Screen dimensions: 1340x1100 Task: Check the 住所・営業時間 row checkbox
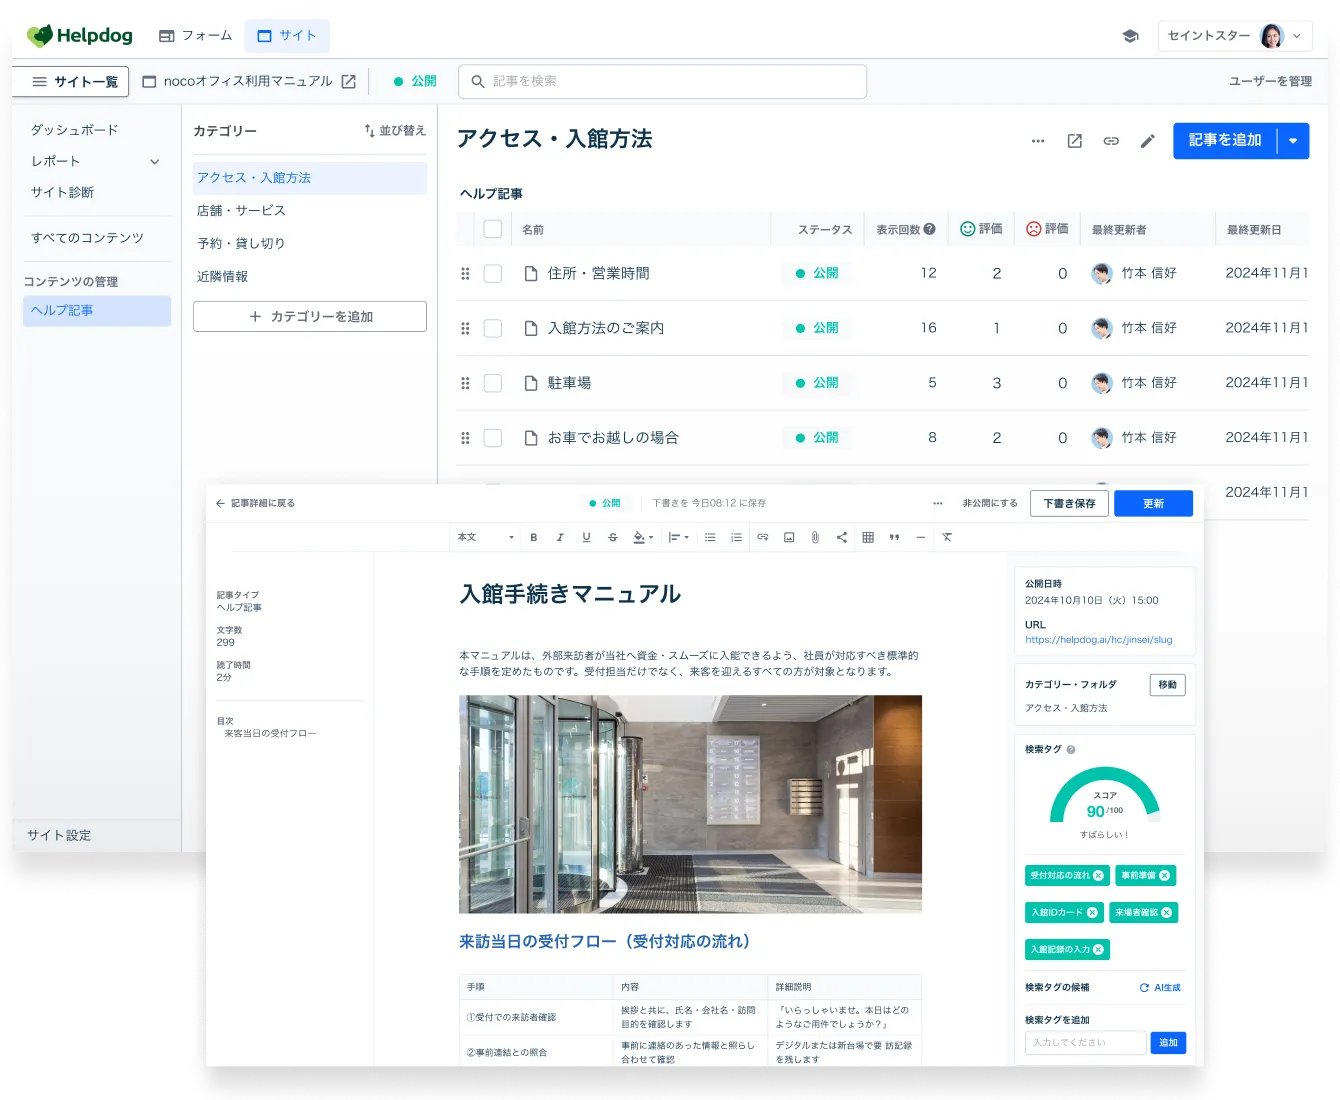pos(493,274)
